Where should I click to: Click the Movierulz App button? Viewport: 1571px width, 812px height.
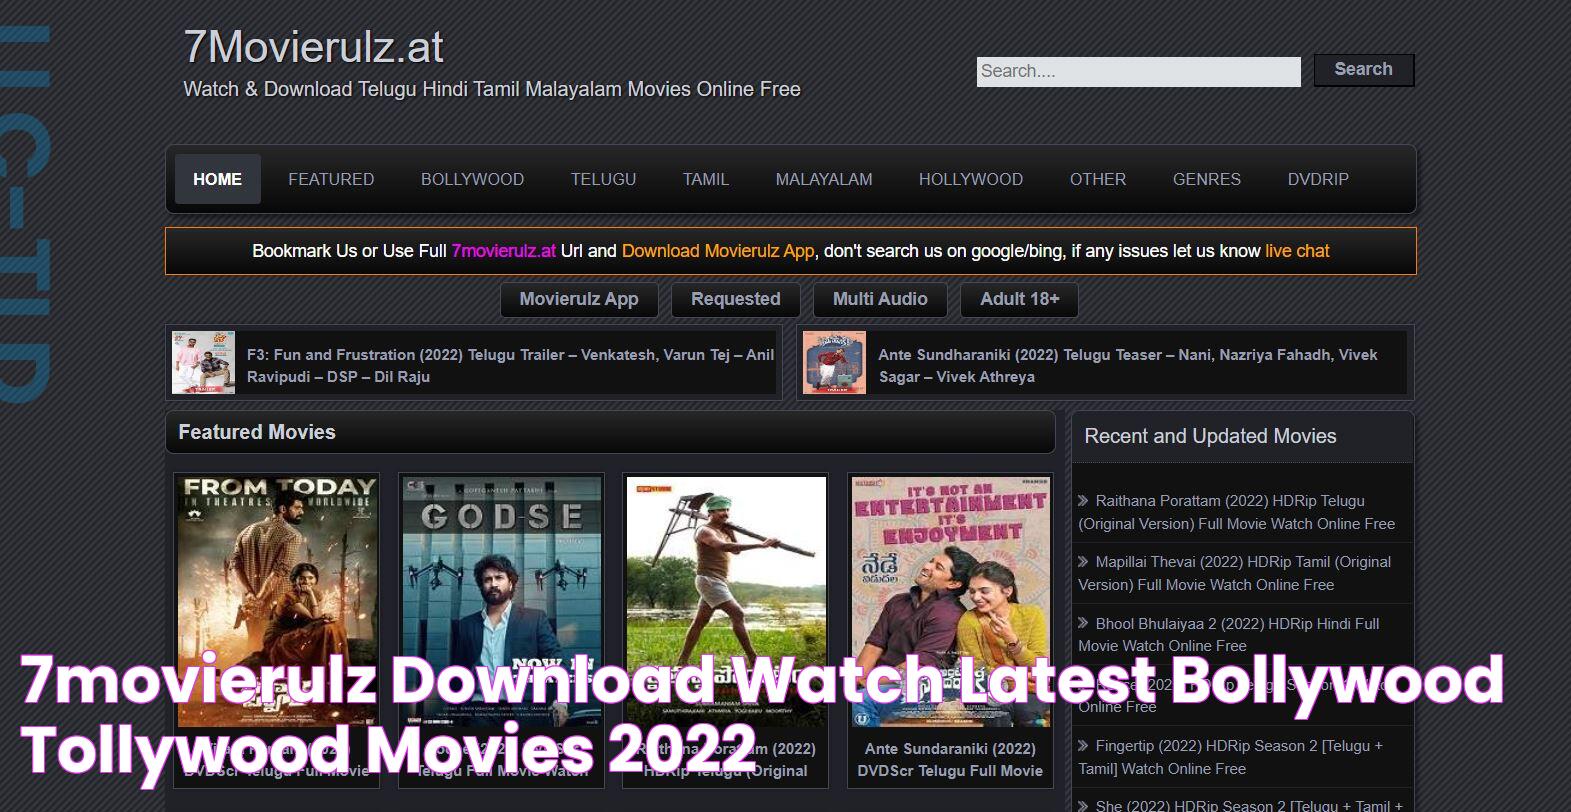[579, 299]
